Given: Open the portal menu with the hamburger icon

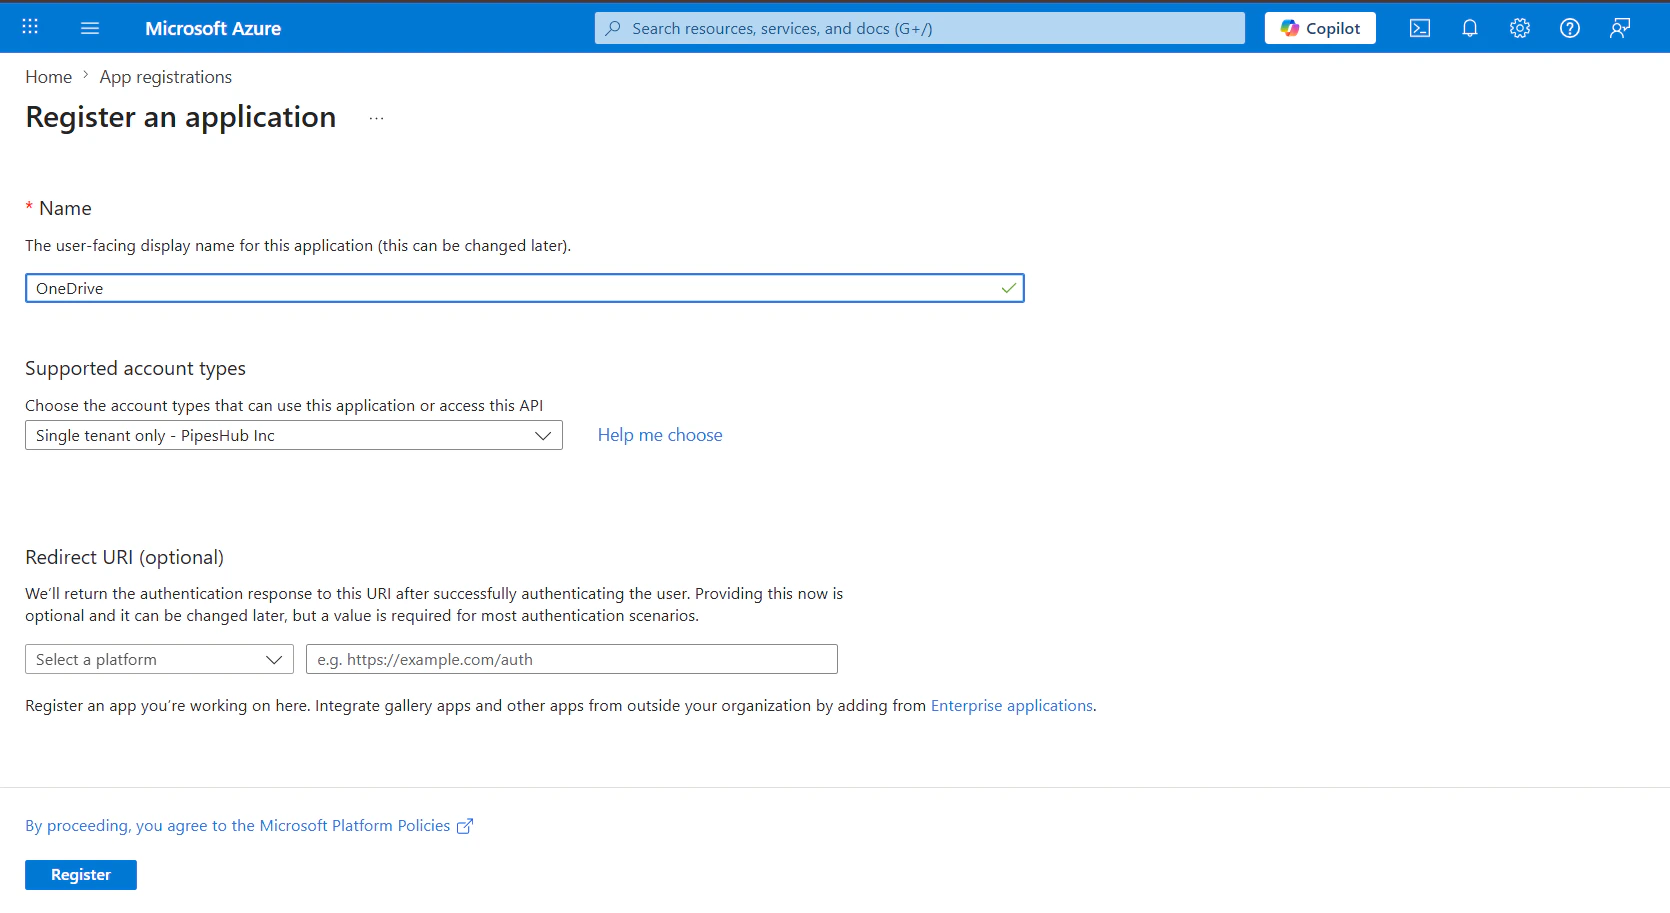Looking at the screenshot, I should coord(90,27).
